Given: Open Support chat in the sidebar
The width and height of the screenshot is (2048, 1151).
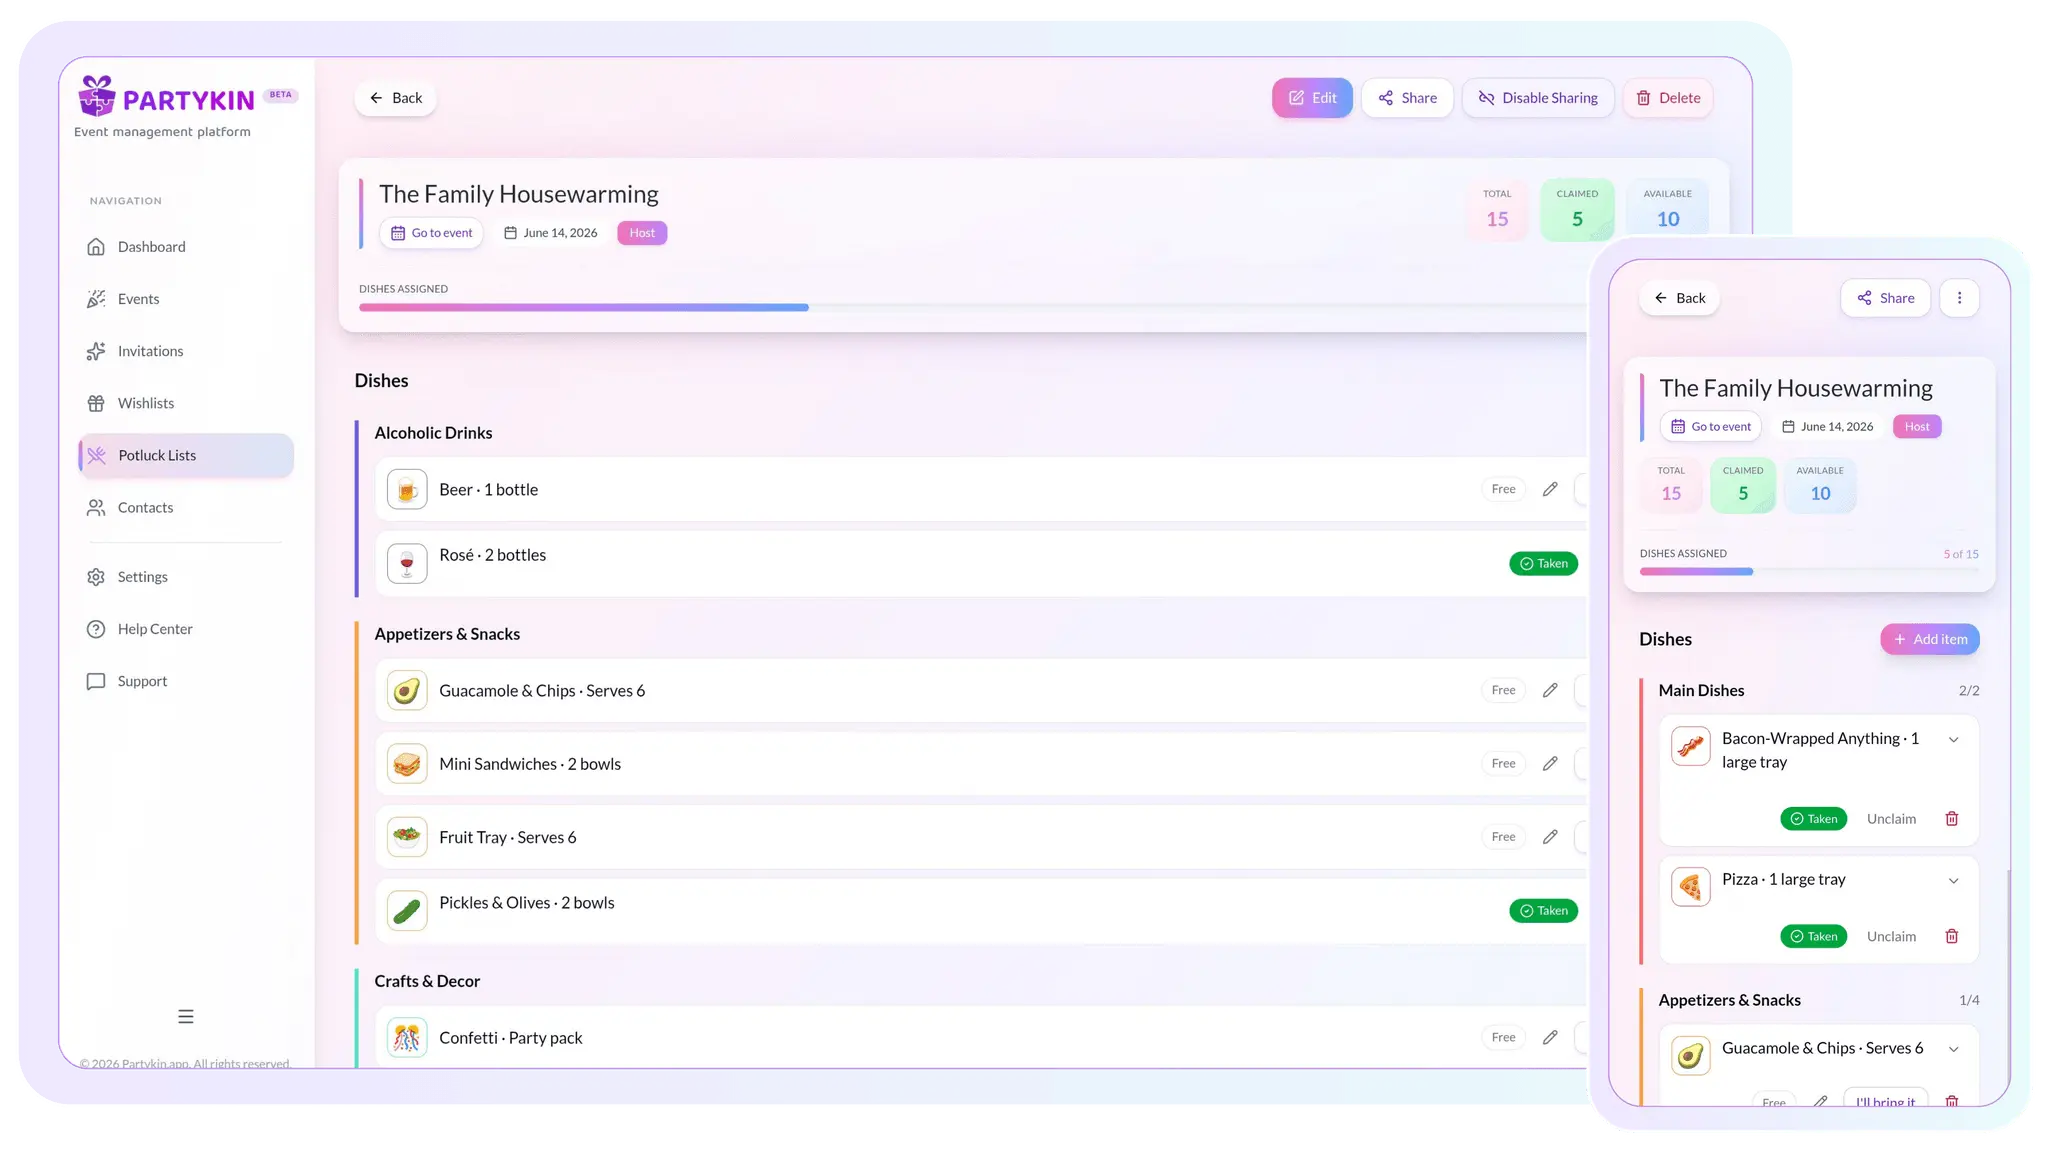Looking at the screenshot, I should click(185, 681).
